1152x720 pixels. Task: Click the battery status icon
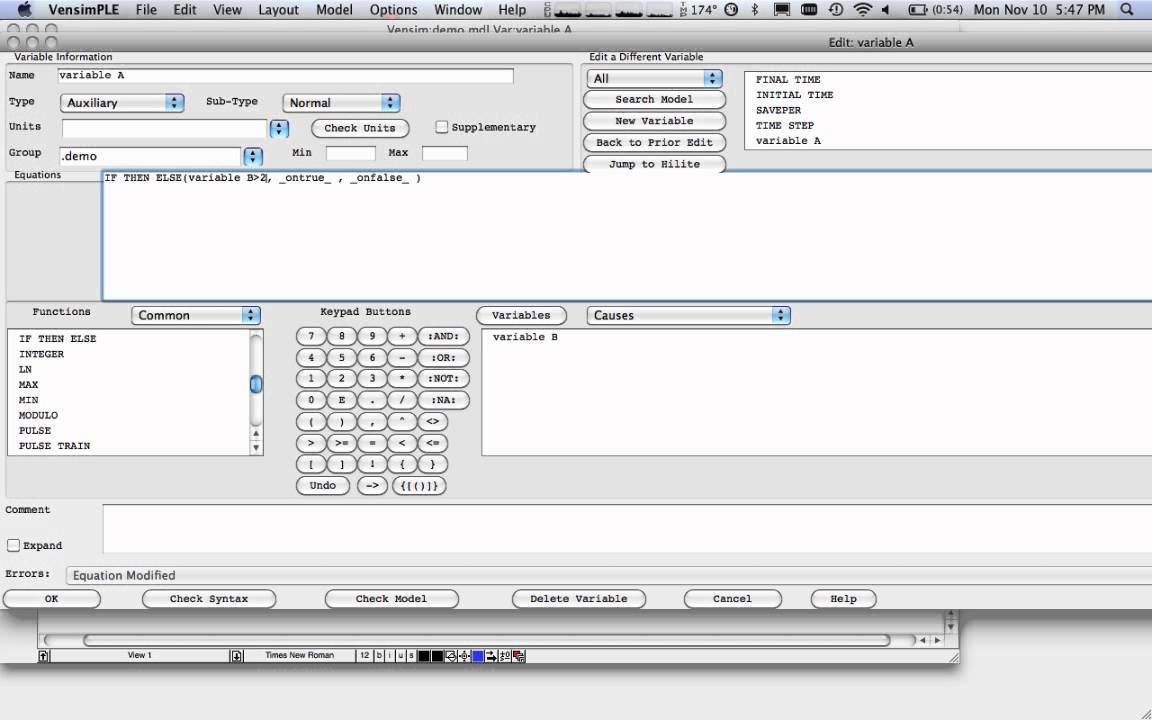tap(918, 10)
